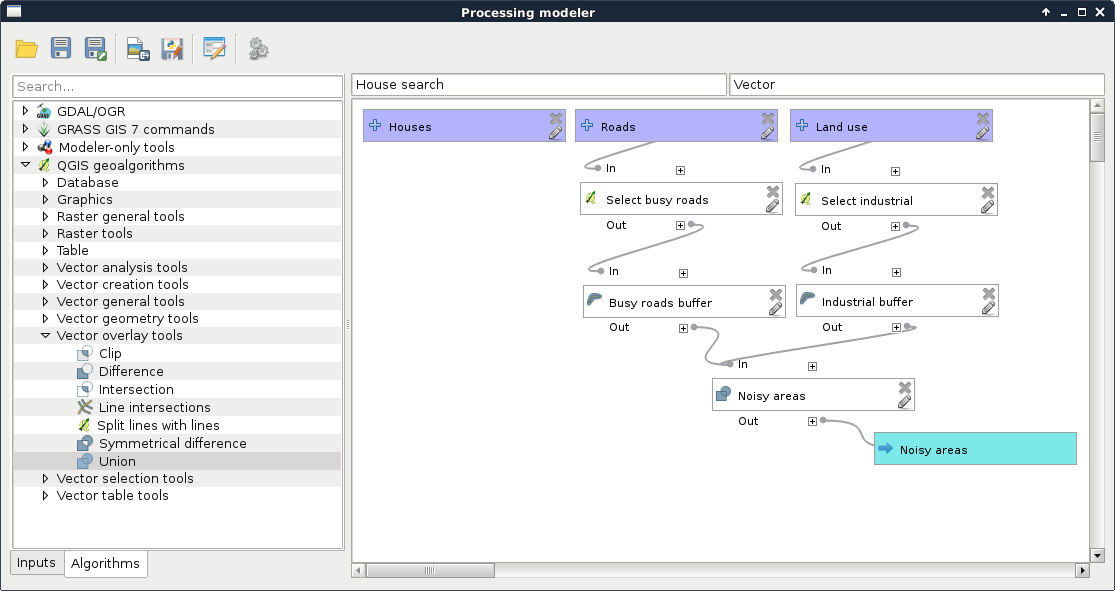The image size is (1115, 591).
Task: Click canvas horizontal scrollbar left arrow
Action: [x=358, y=570]
